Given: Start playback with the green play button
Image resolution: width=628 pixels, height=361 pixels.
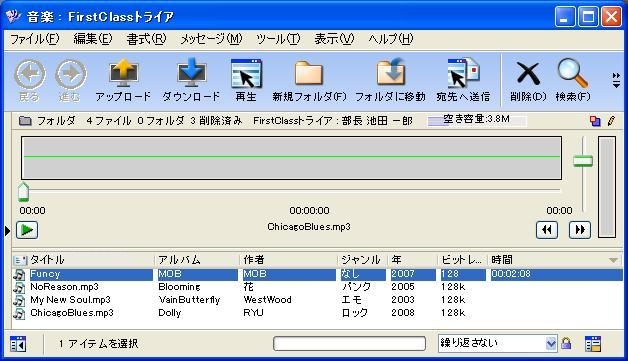Looking at the screenshot, I should click(x=27, y=230).
